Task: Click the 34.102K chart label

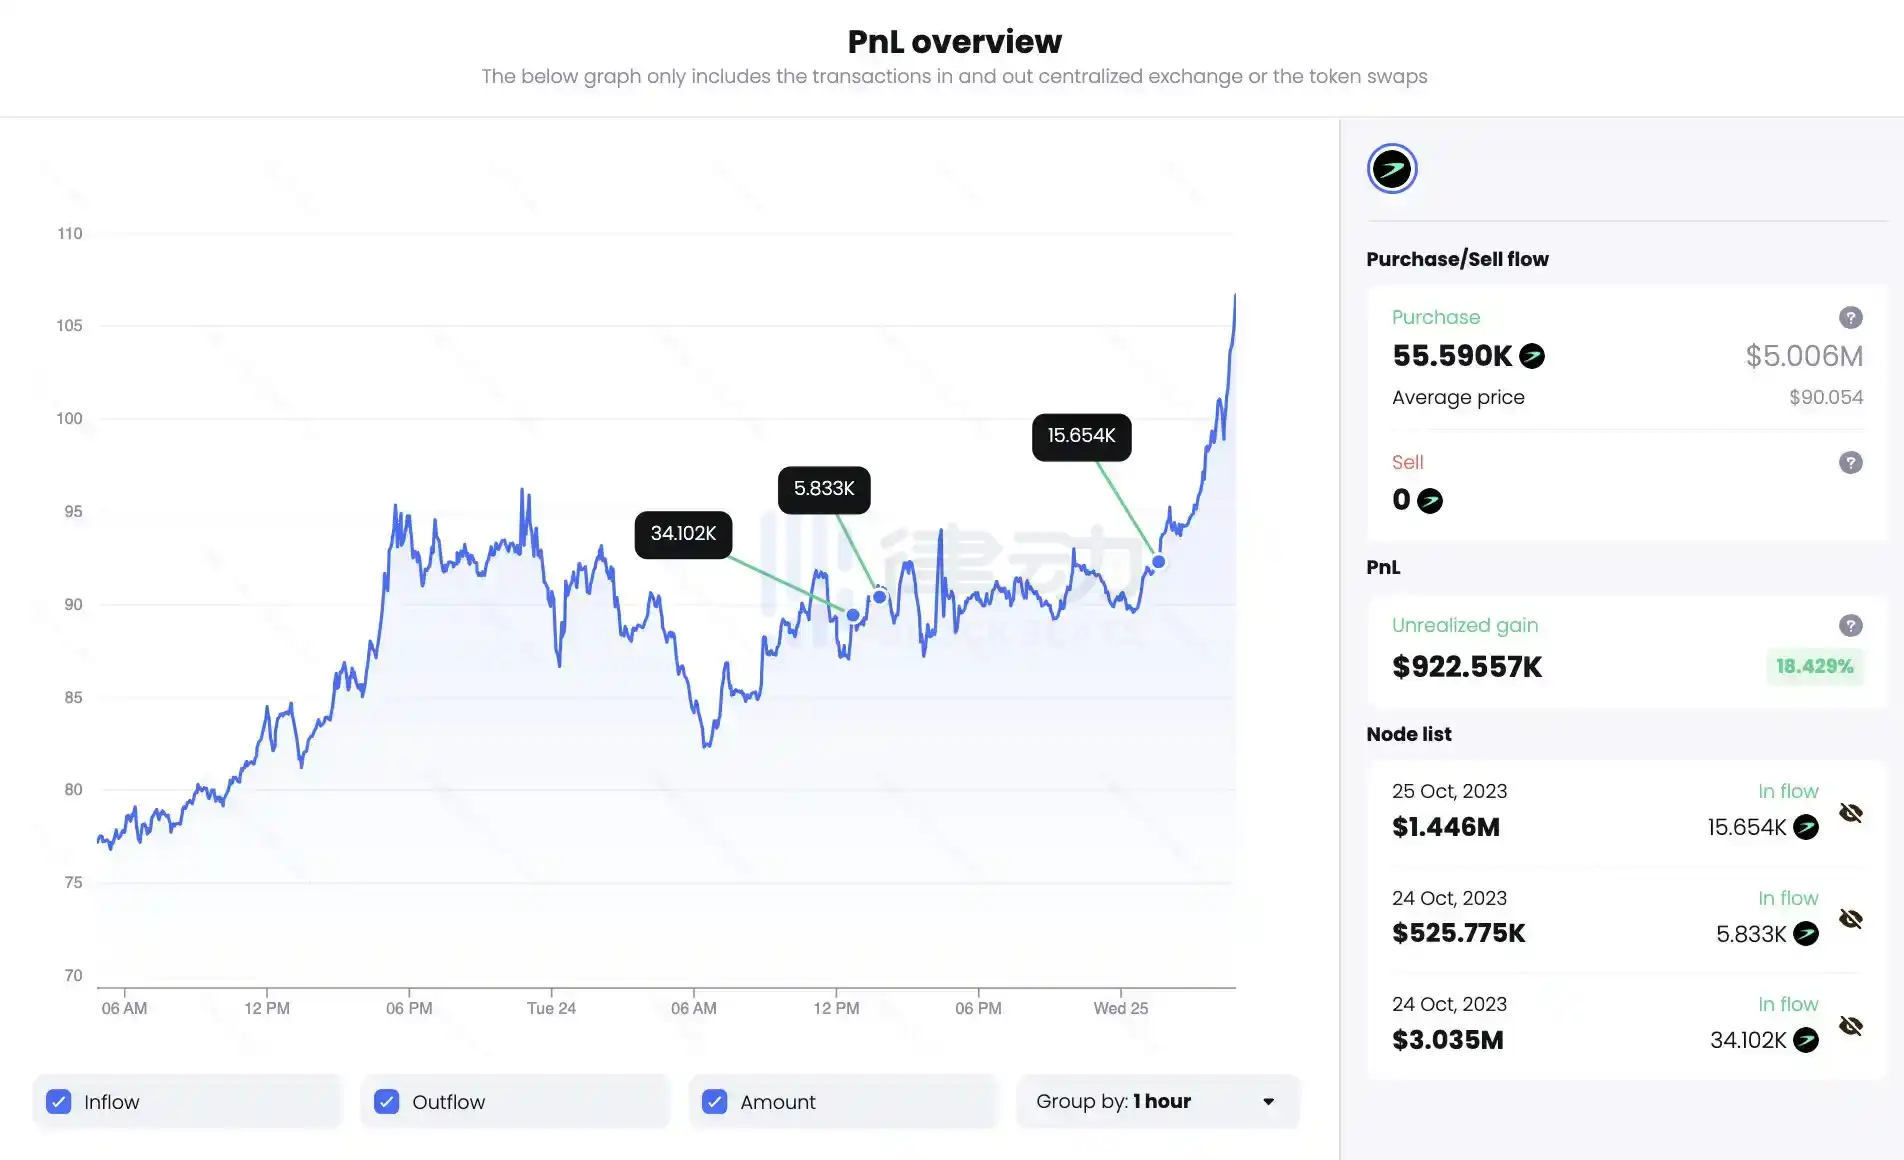Action: [683, 534]
